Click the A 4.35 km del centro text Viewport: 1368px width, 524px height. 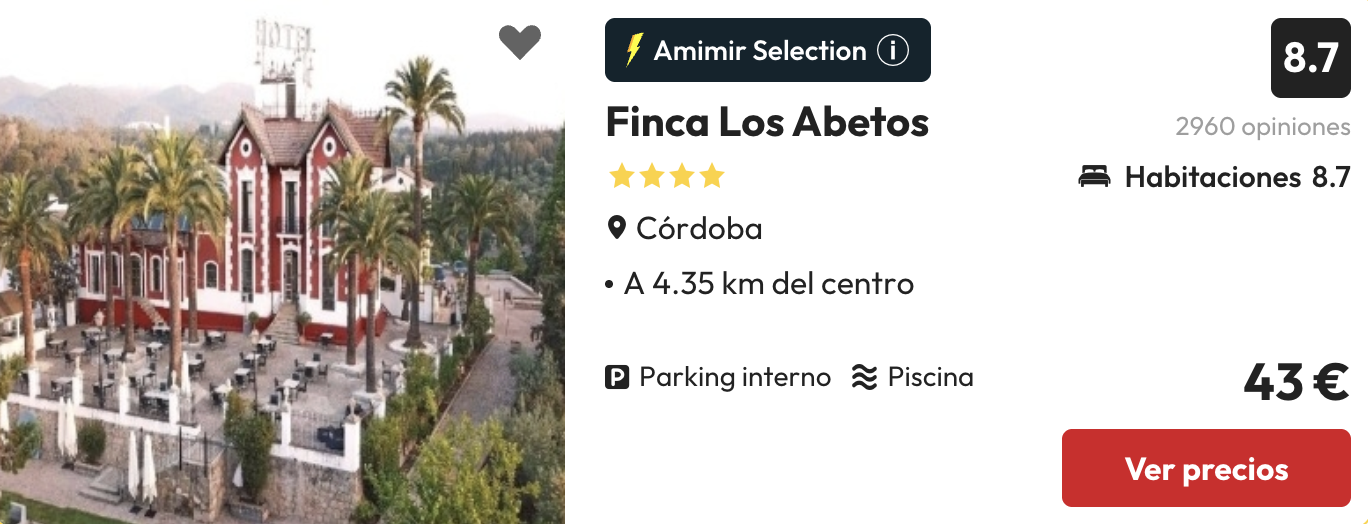[768, 284]
